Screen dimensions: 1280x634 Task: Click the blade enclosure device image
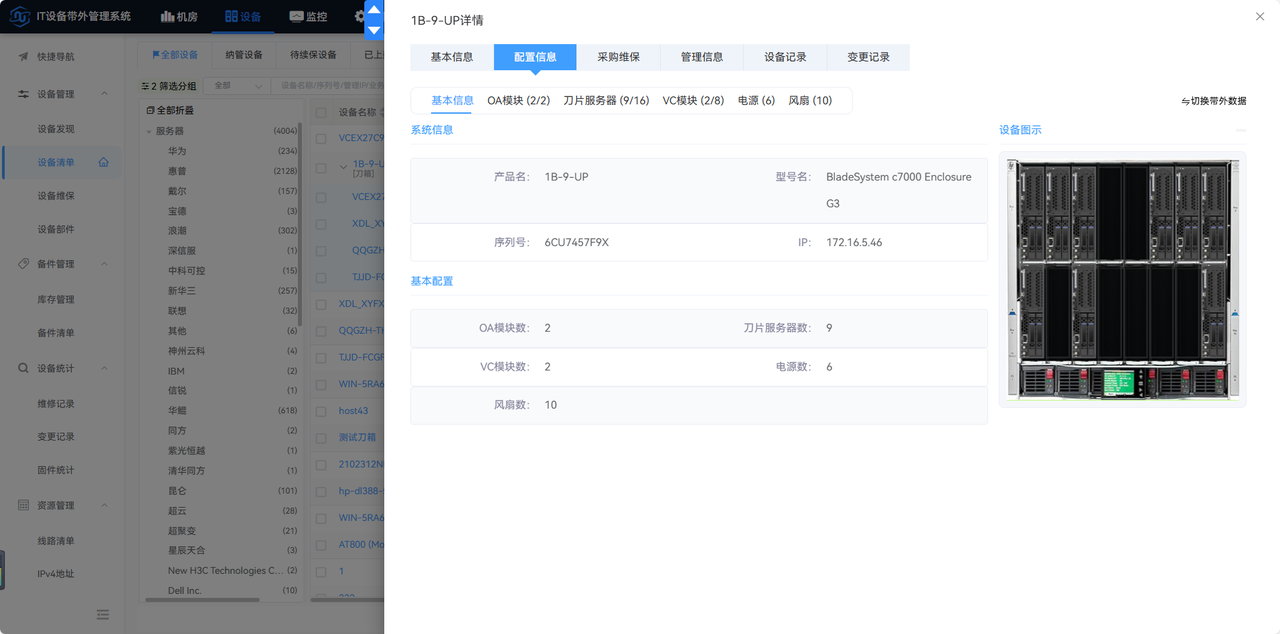1122,279
